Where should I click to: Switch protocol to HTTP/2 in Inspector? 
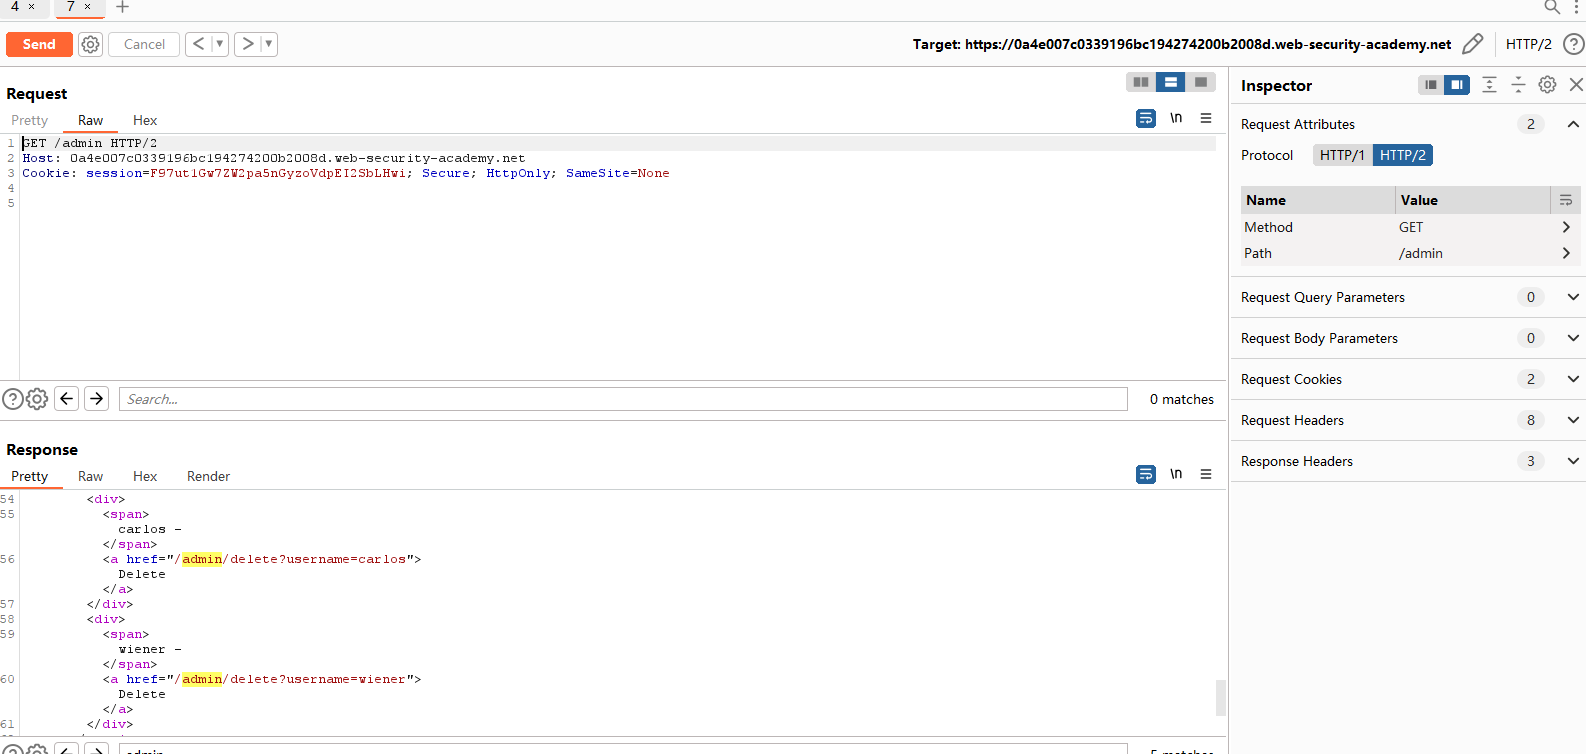(x=1403, y=155)
